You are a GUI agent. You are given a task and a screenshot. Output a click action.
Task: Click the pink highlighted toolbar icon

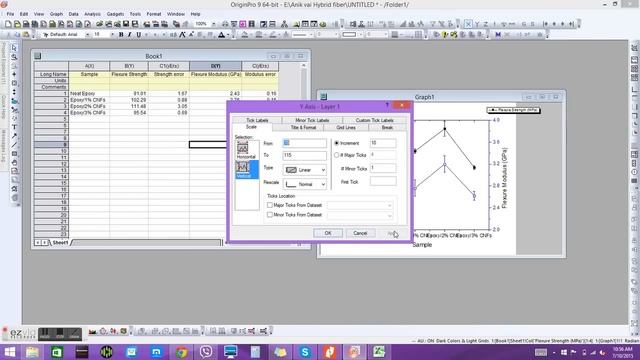tap(243, 24)
